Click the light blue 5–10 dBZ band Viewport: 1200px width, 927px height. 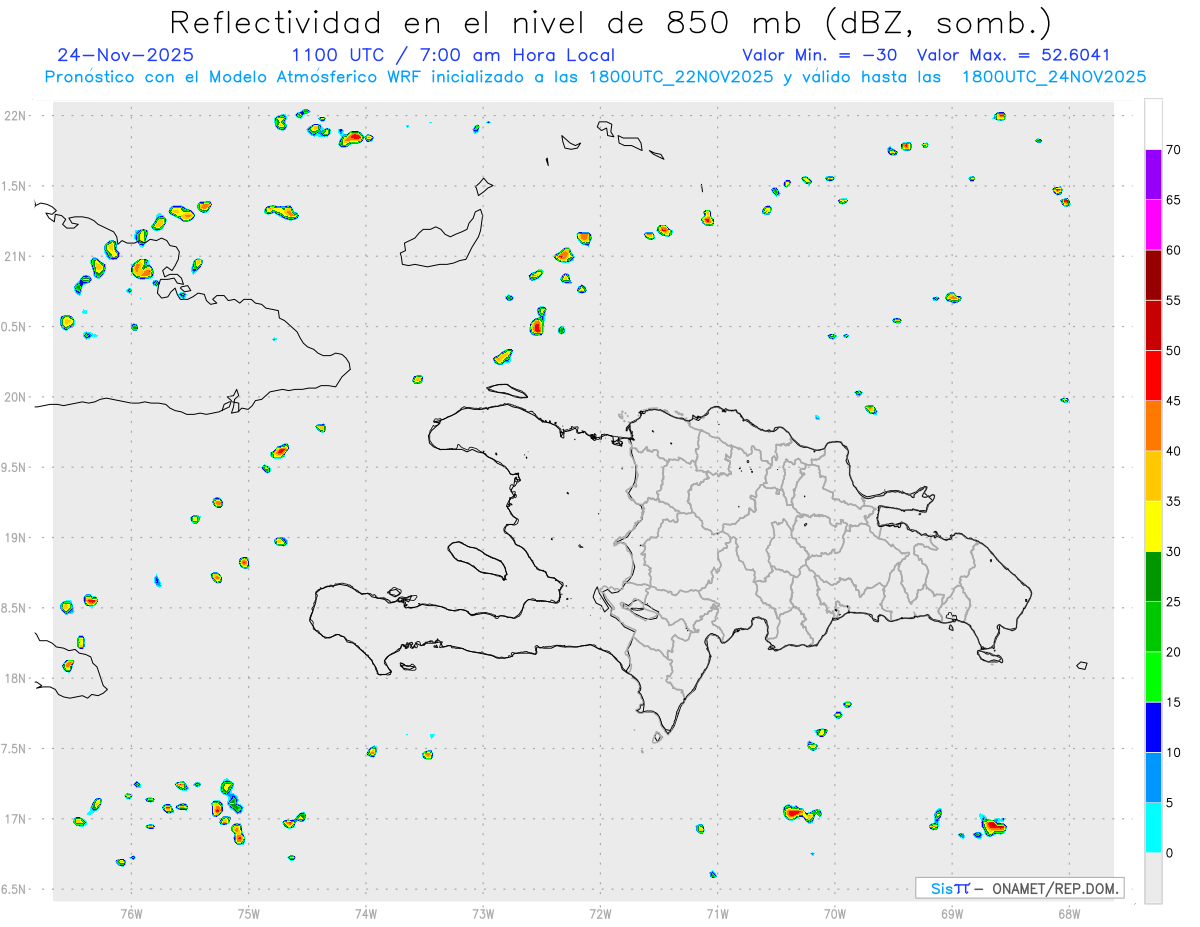[1153, 778]
